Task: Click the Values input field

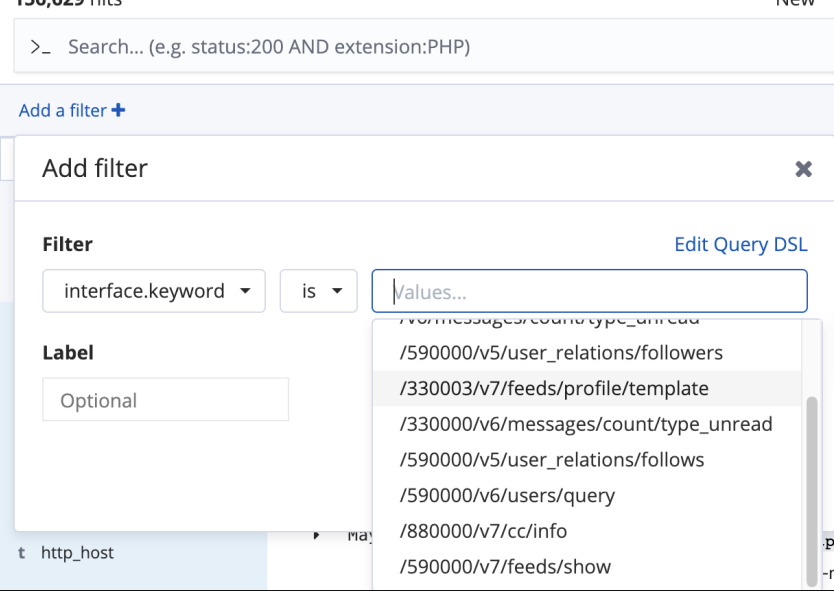Action: click(x=589, y=292)
